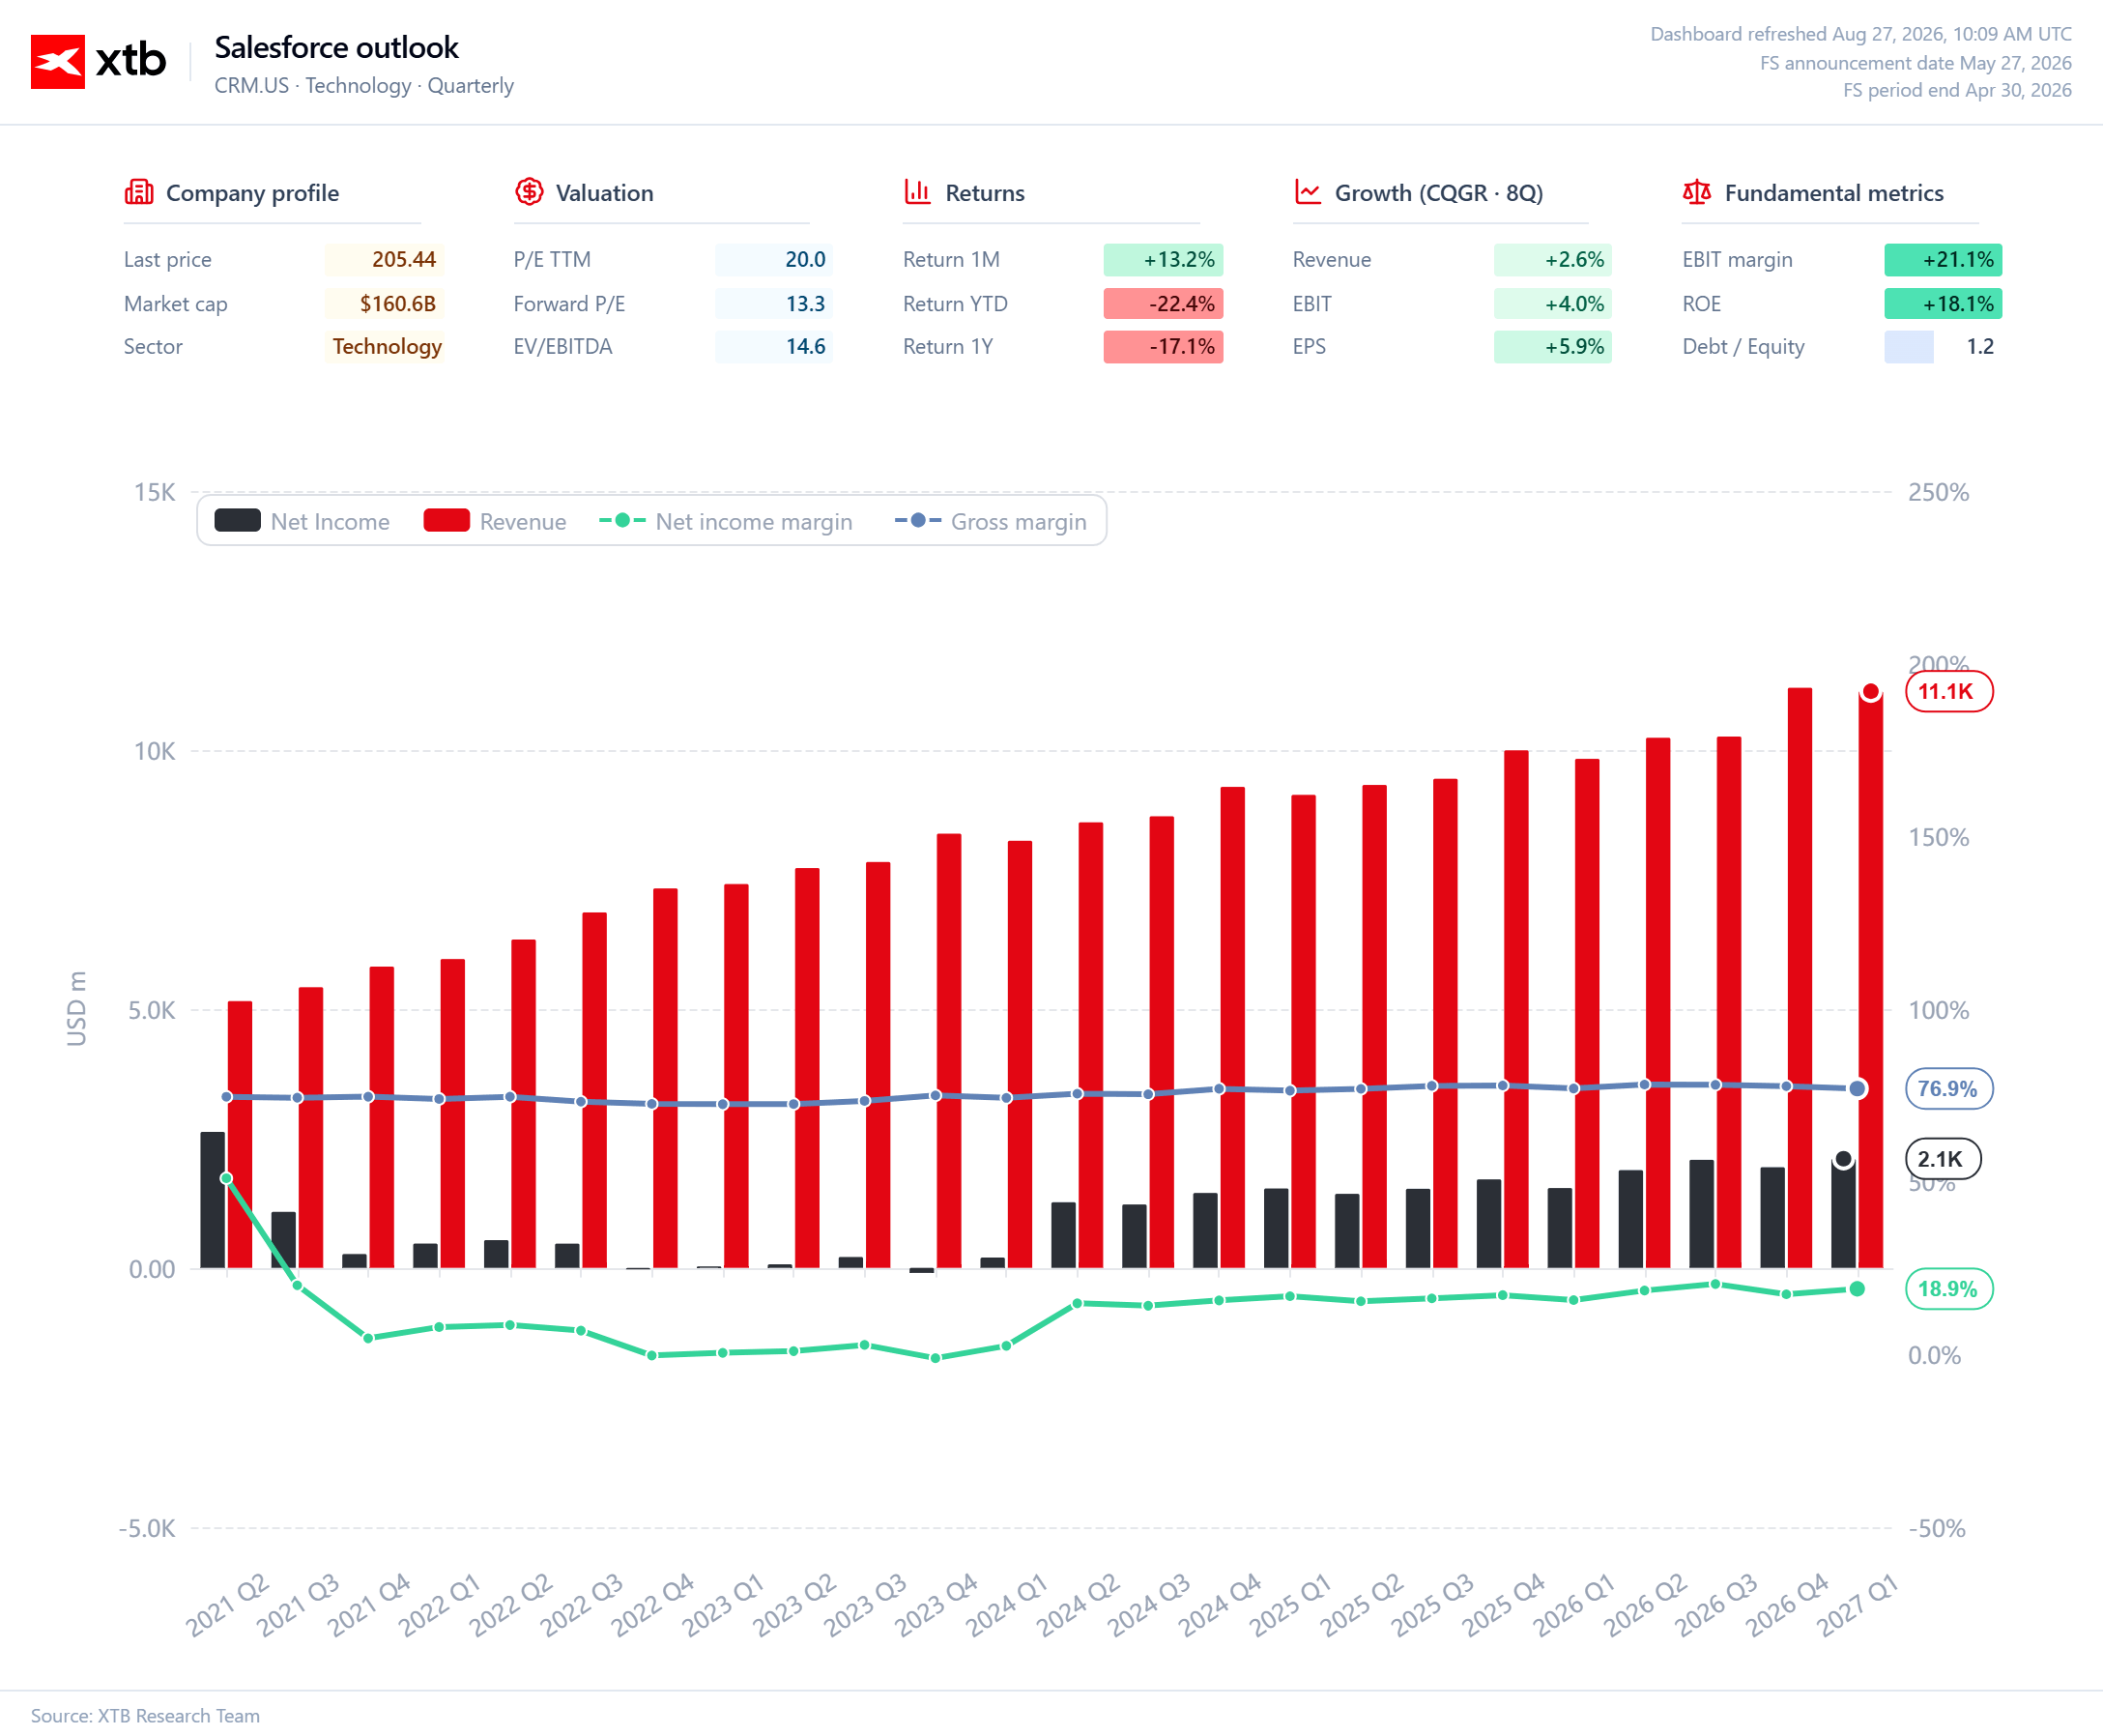Click the Company profile section heading

253,193
